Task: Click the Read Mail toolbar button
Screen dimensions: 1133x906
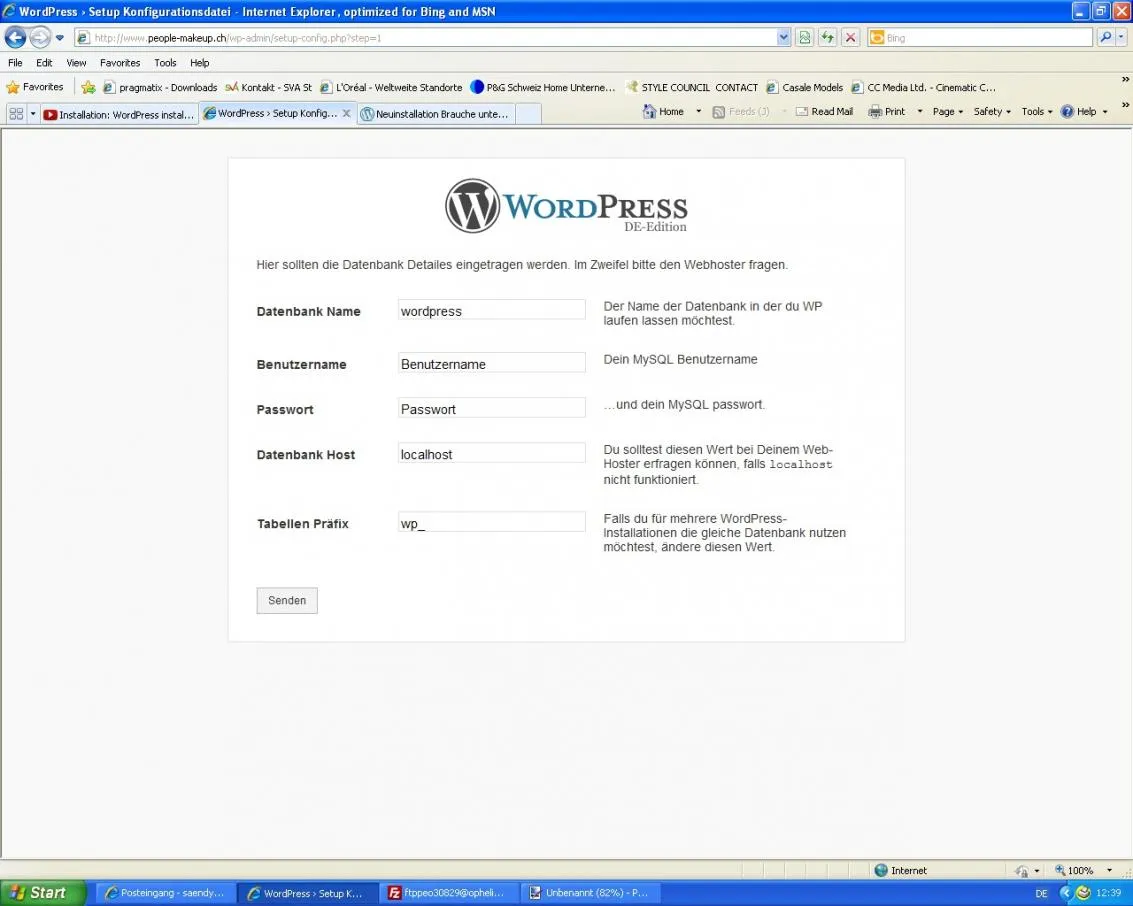Action: click(824, 111)
